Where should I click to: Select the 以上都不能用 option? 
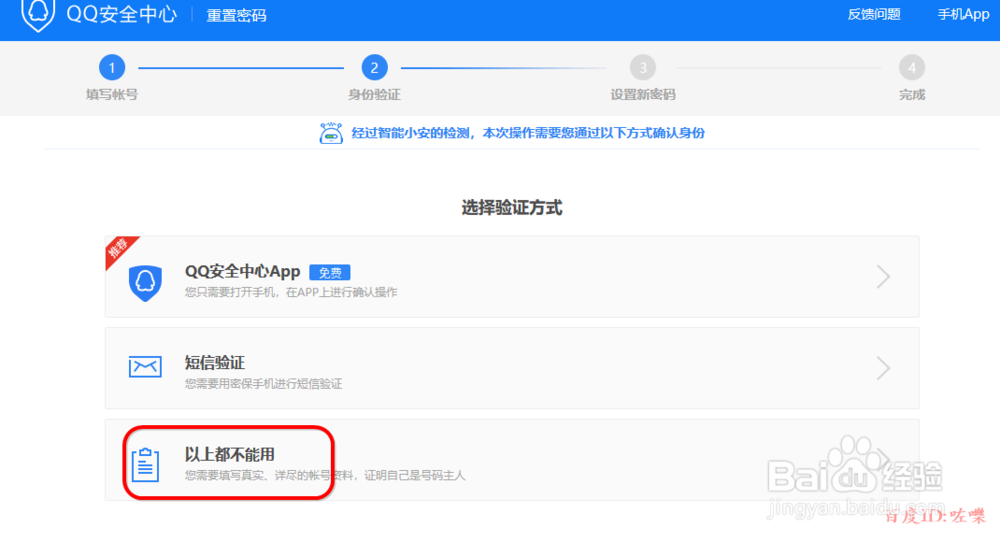pyautogui.click(x=512, y=460)
